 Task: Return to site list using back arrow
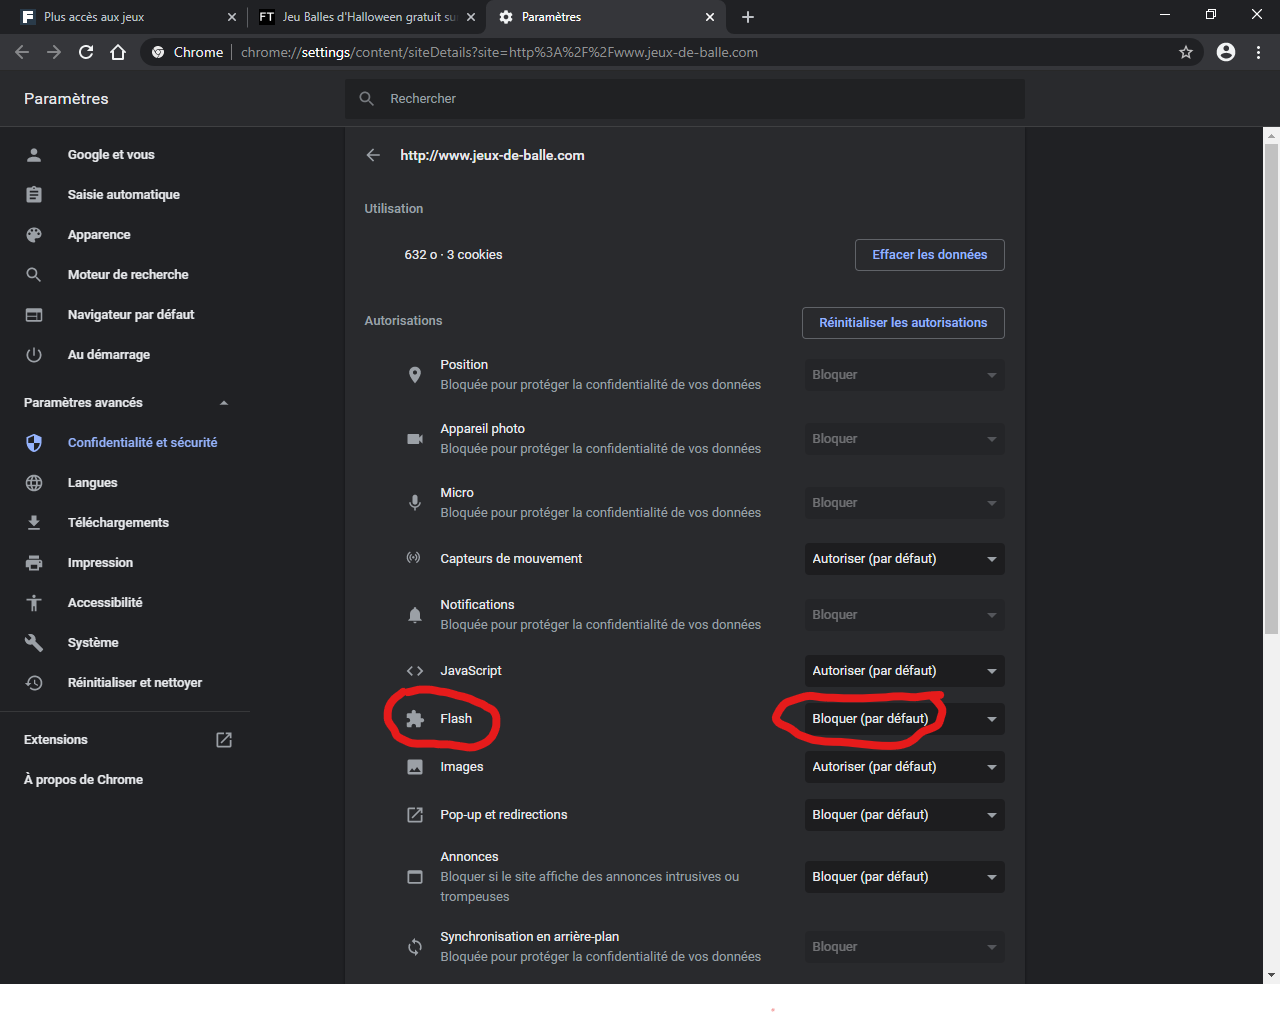click(373, 155)
